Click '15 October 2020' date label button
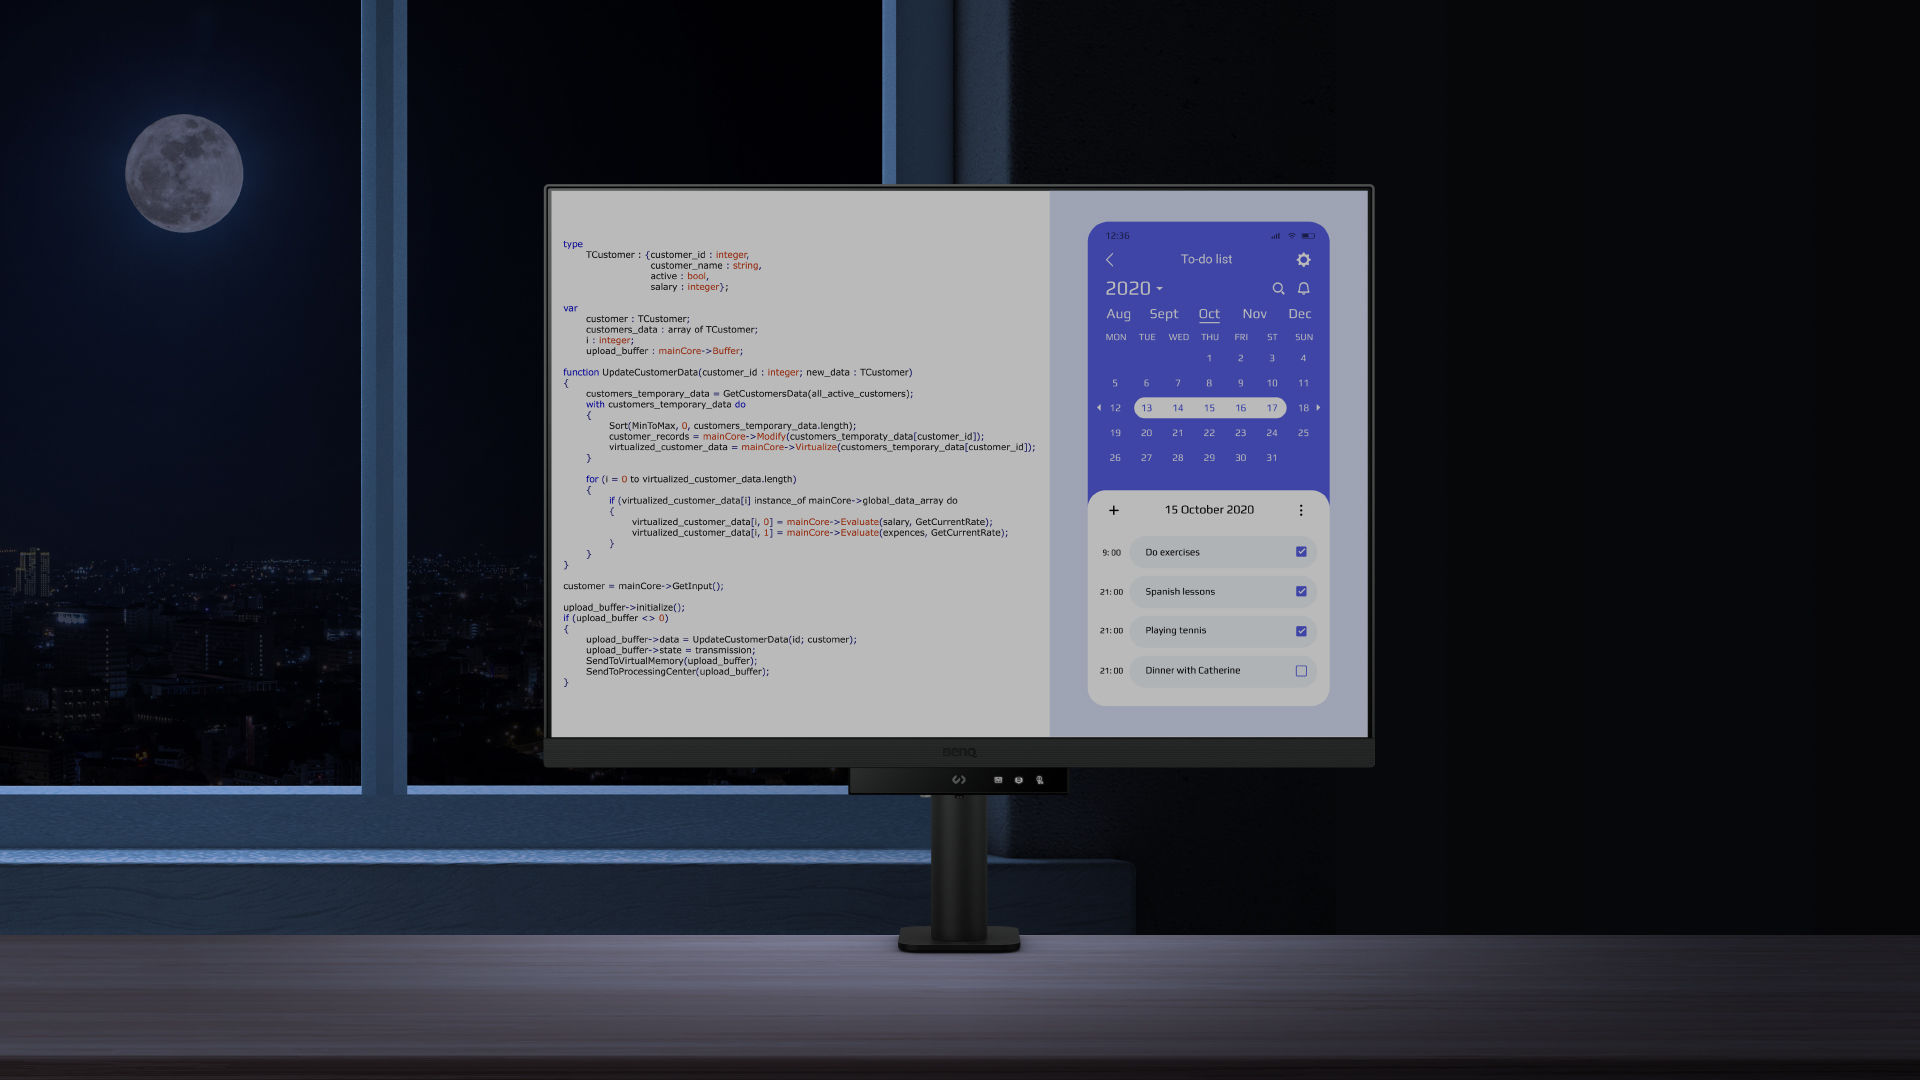Screen dimensions: 1920x1080 [1208, 509]
